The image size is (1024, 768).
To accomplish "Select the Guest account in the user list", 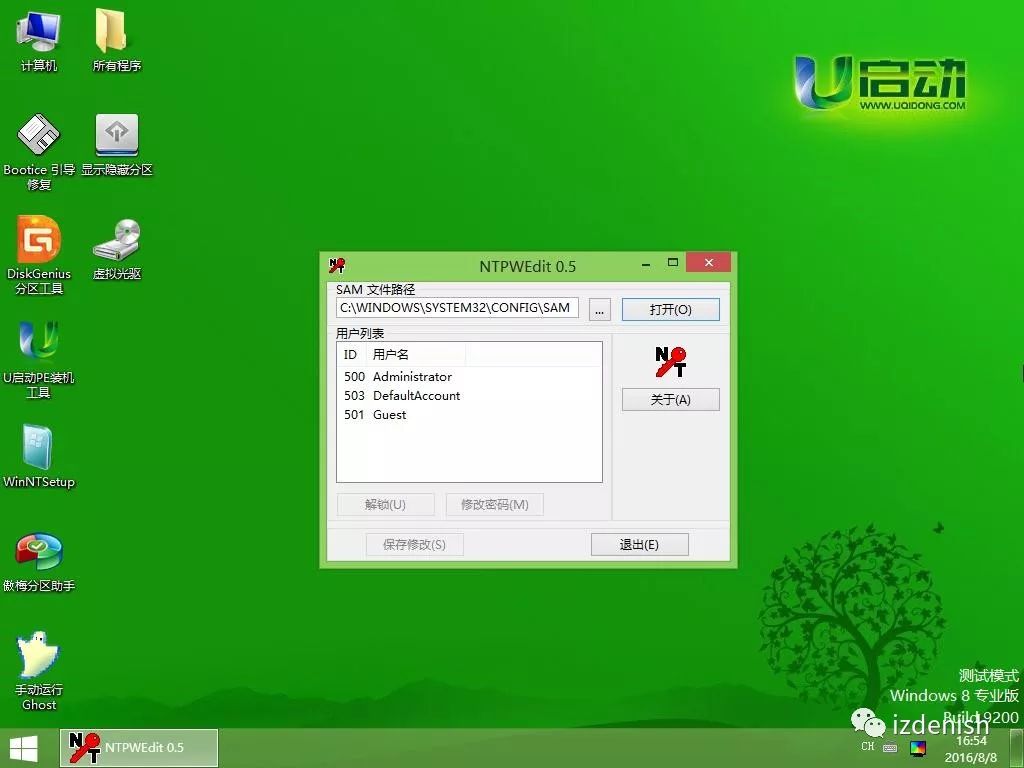I will pyautogui.click(x=390, y=414).
